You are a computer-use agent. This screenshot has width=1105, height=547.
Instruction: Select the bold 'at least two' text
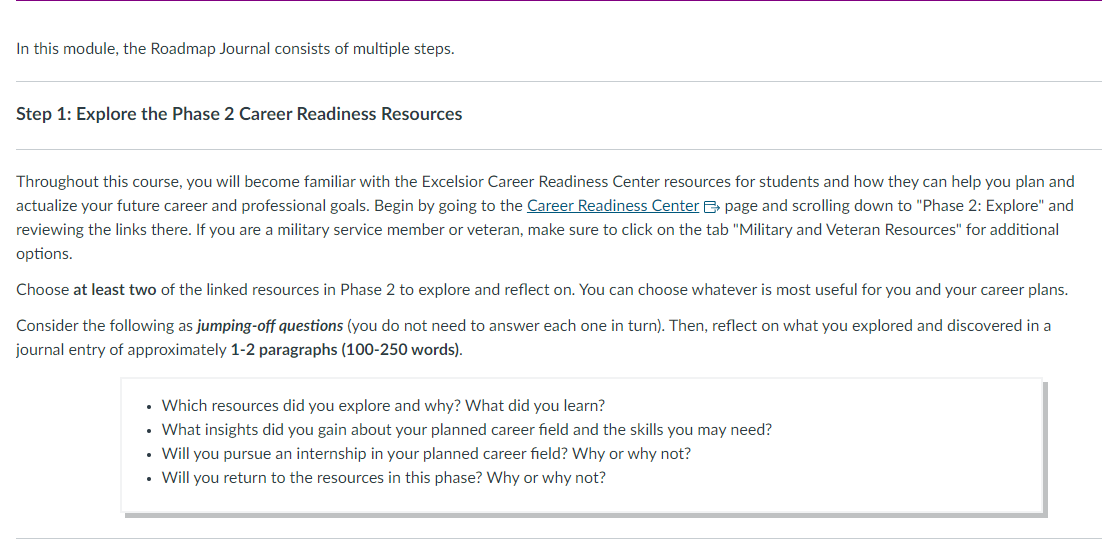pyautogui.click(x=115, y=290)
